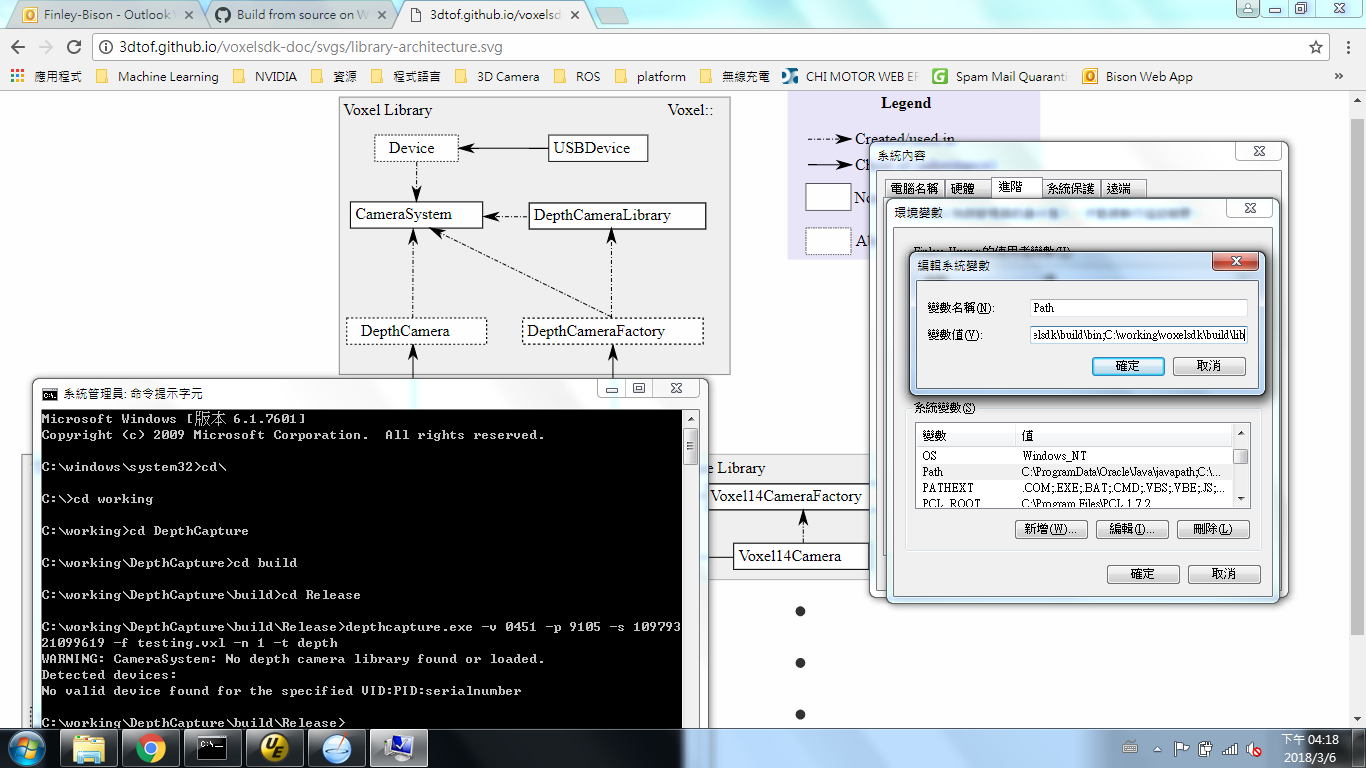Select the 系統保護 tab in the system properties dialog
The height and width of the screenshot is (768, 1366).
pyautogui.click(x=1070, y=188)
